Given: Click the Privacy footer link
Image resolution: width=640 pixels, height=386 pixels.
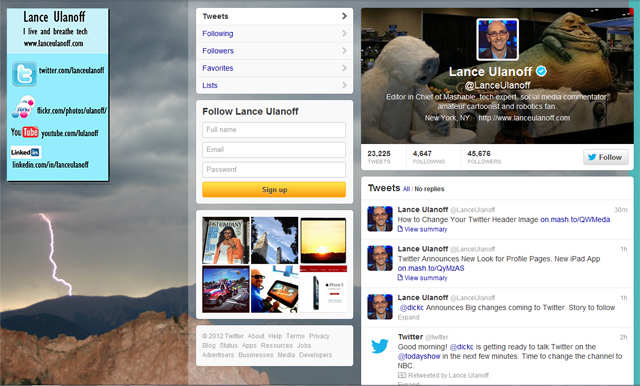Looking at the screenshot, I should [319, 336].
